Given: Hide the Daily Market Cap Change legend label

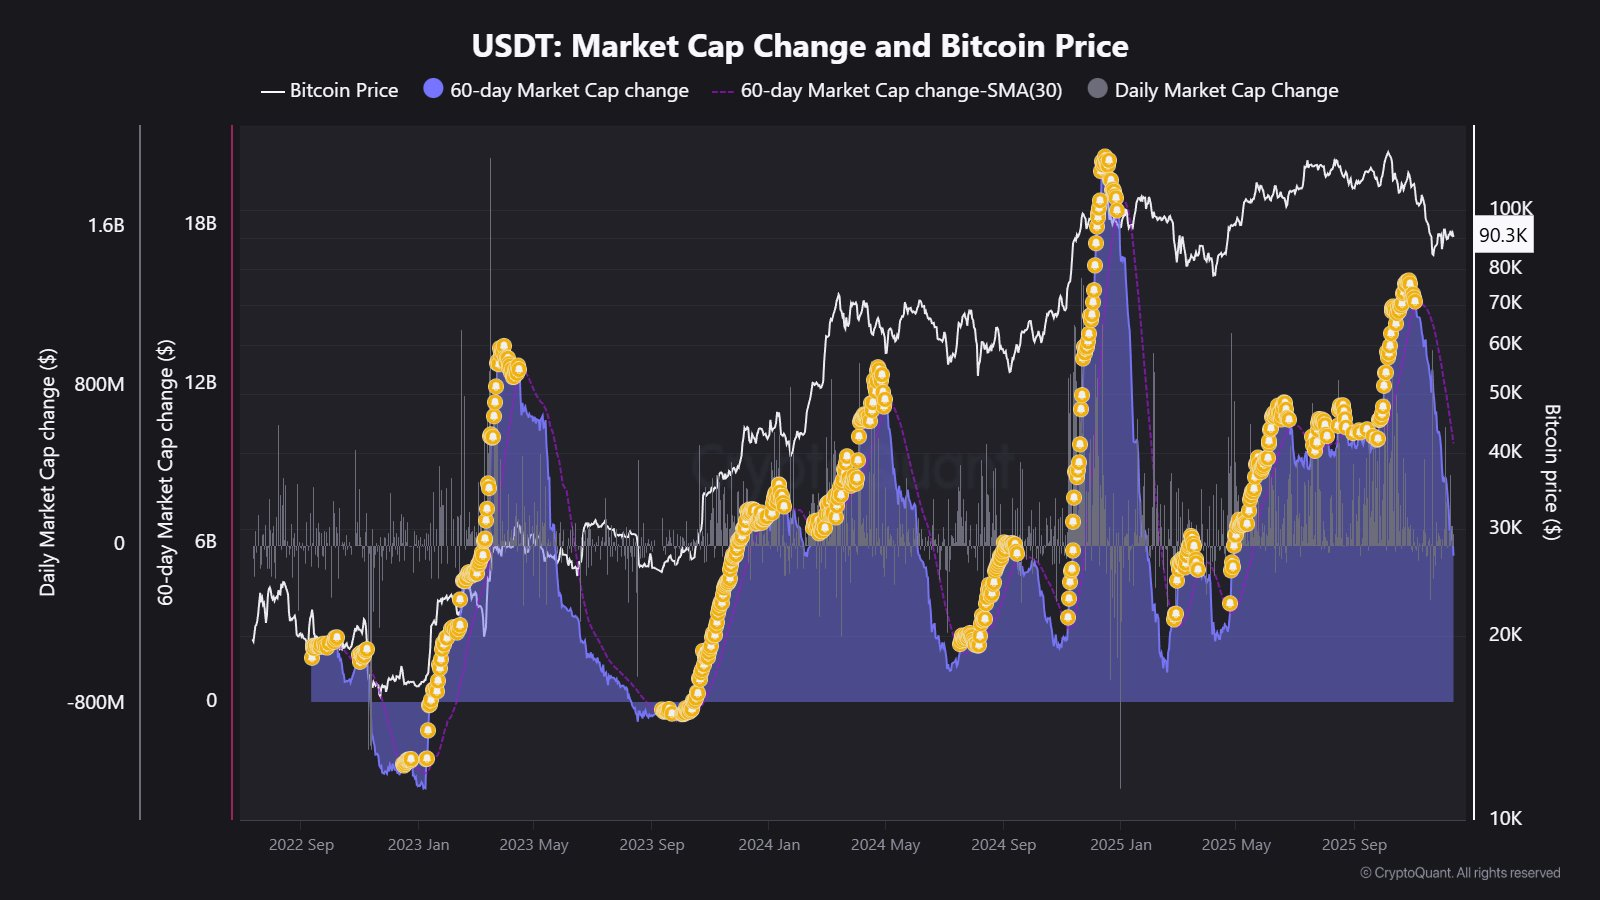Looking at the screenshot, I should (1226, 90).
